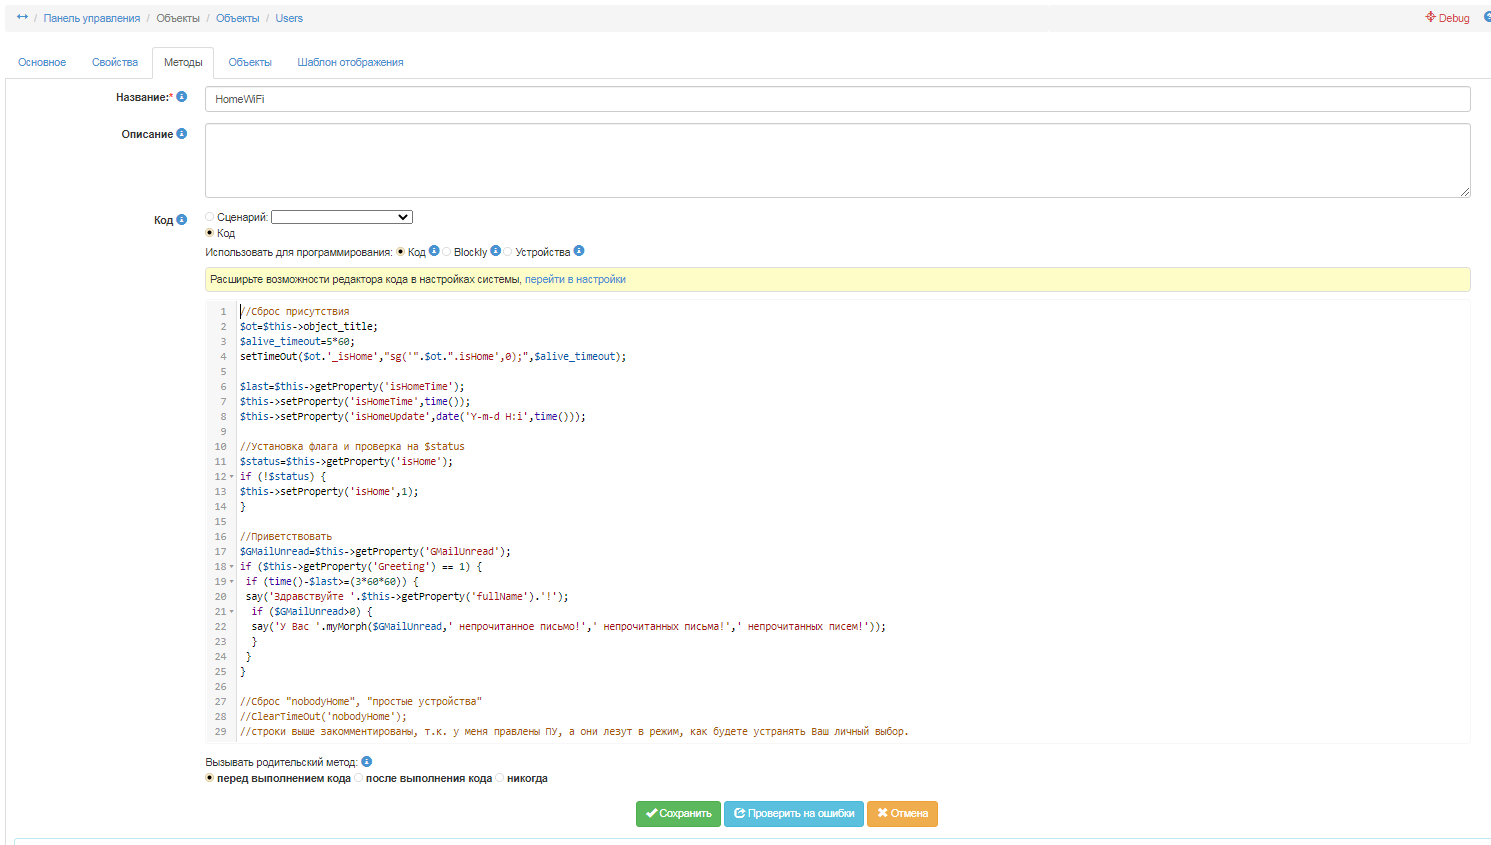The width and height of the screenshot is (1491, 845).
Task: Click info icon next to Название label
Action: pyautogui.click(x=182, y=97)
